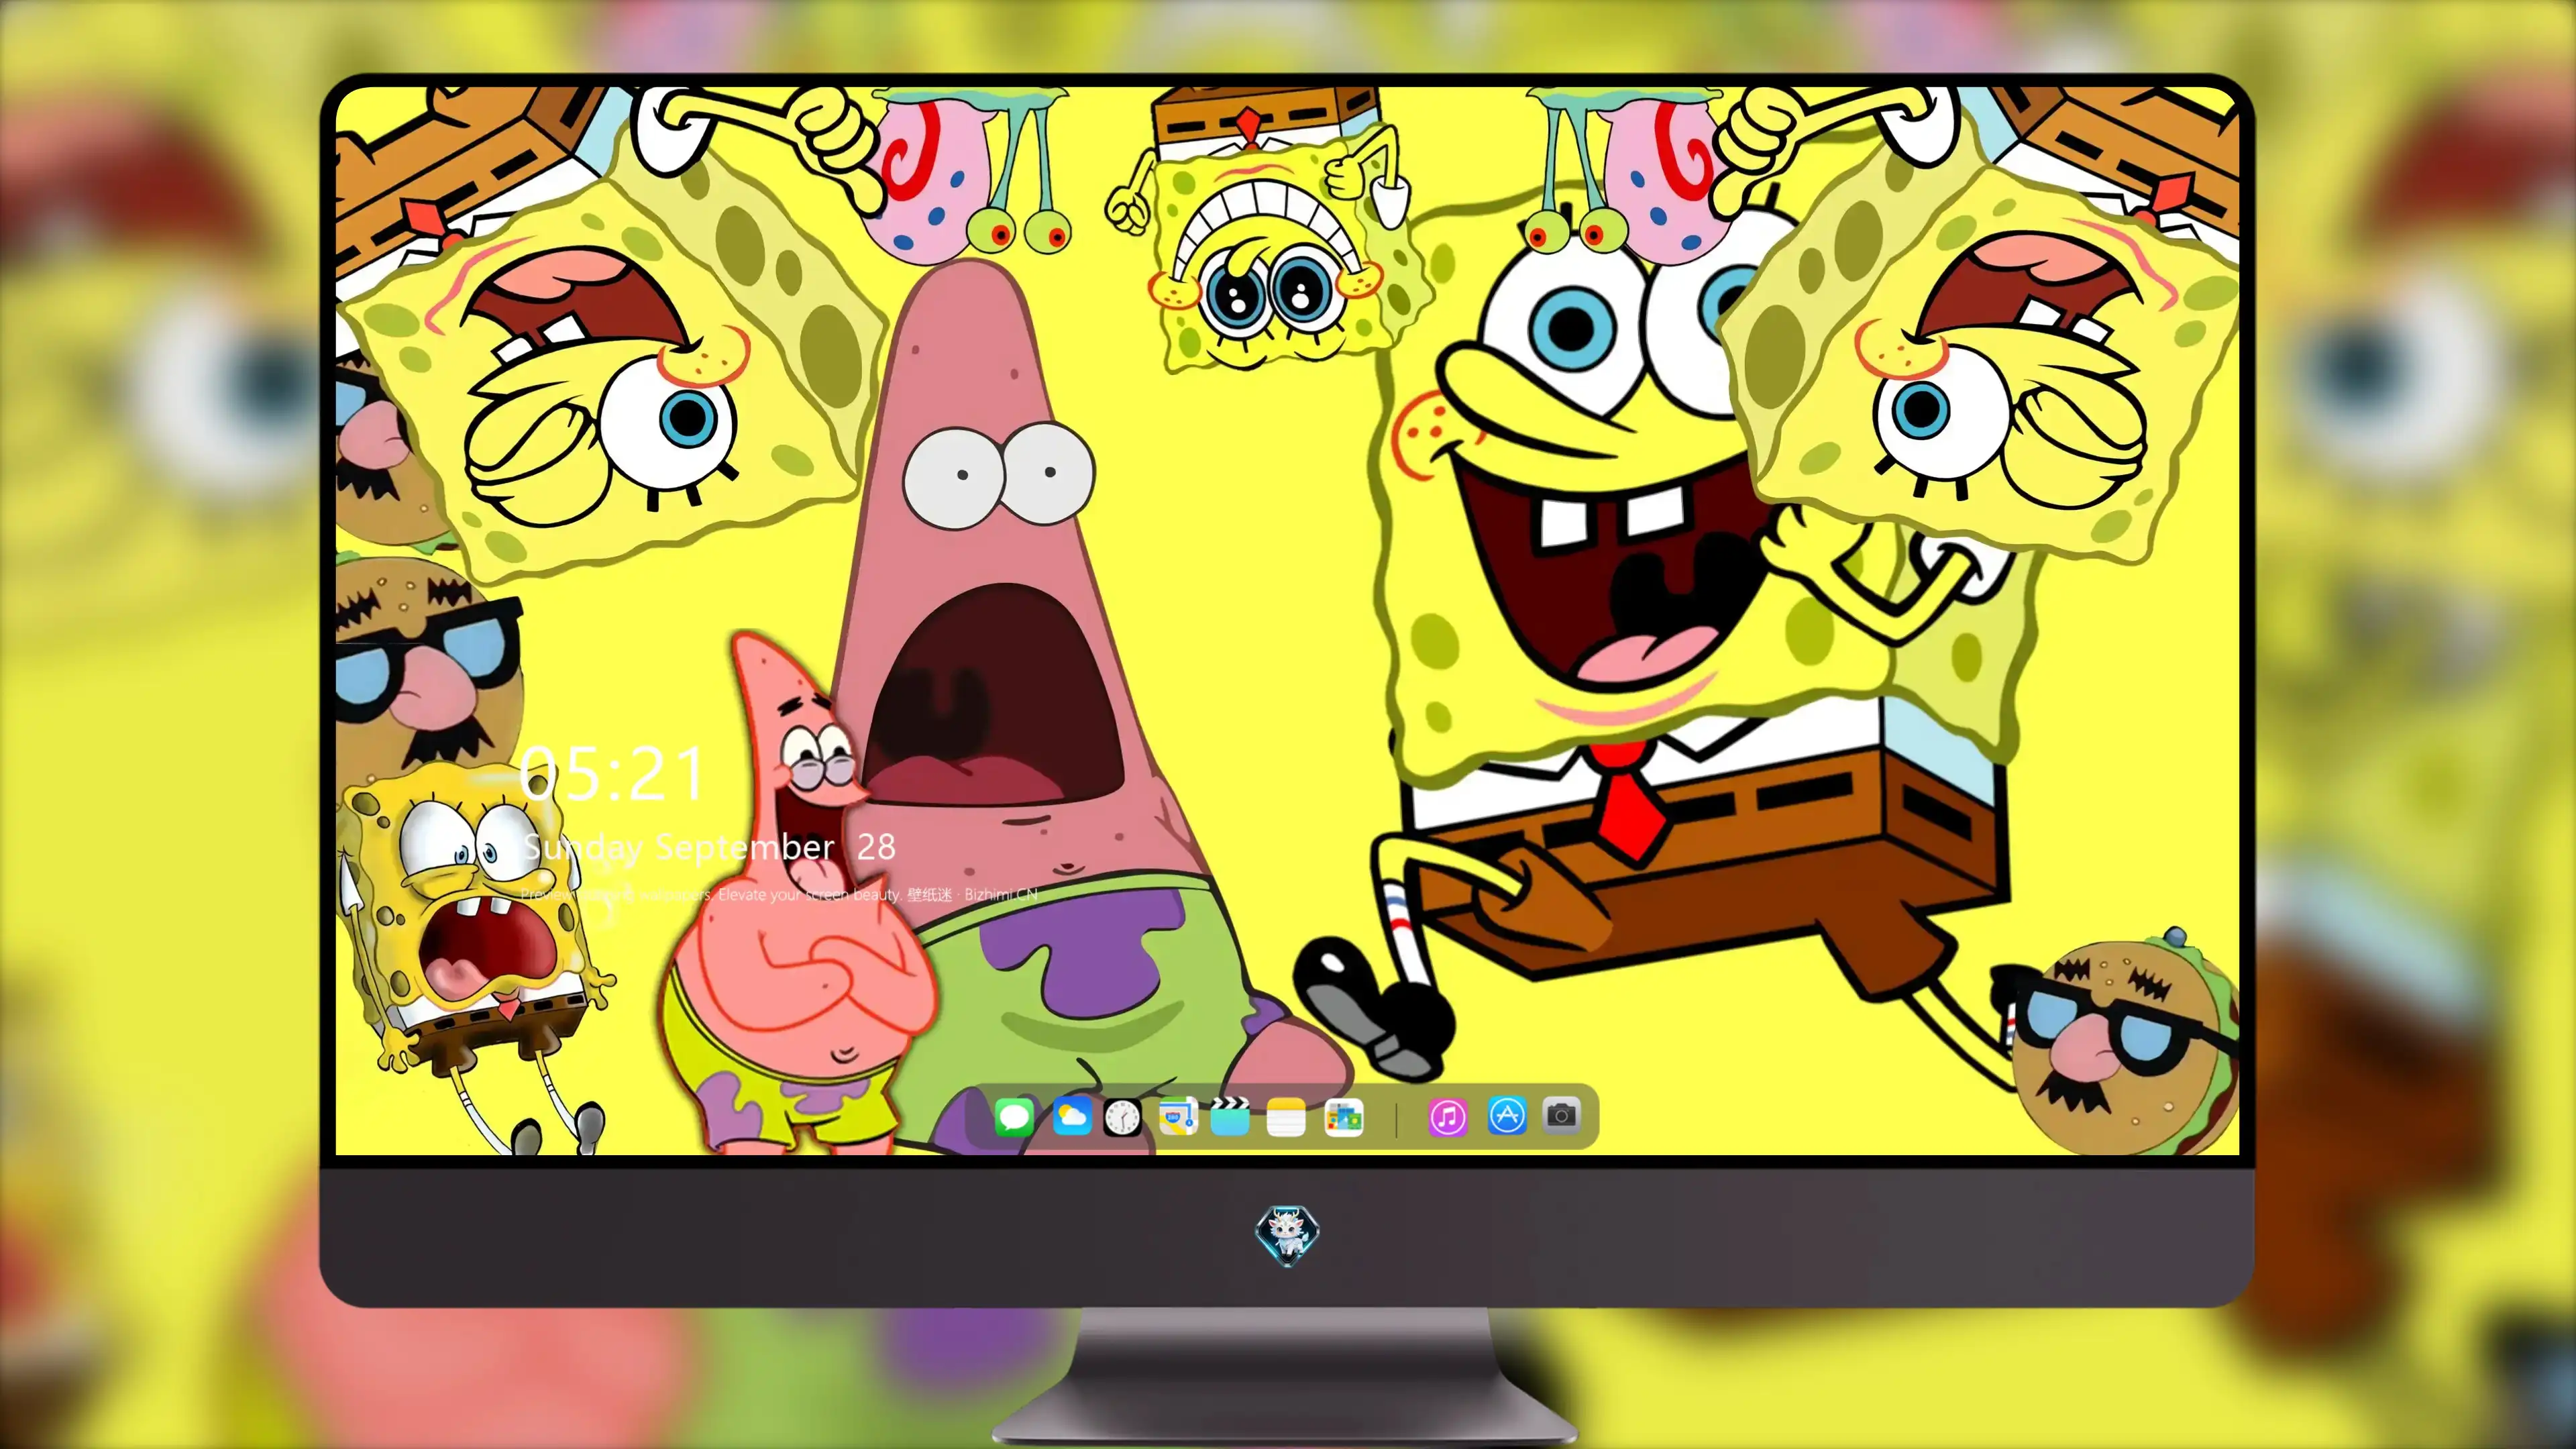Click the 05:21 clock widget

point(613,774)
